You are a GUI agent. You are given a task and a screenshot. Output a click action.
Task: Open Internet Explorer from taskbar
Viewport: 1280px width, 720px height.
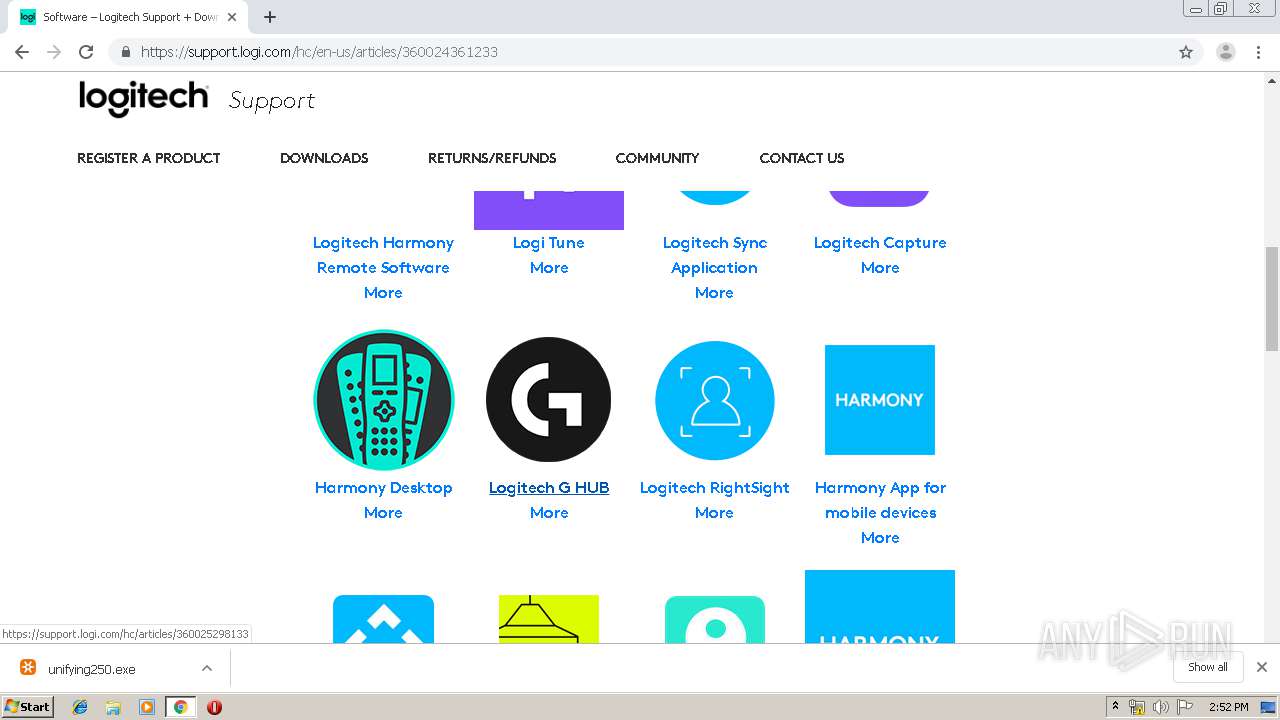click(80, 707)
